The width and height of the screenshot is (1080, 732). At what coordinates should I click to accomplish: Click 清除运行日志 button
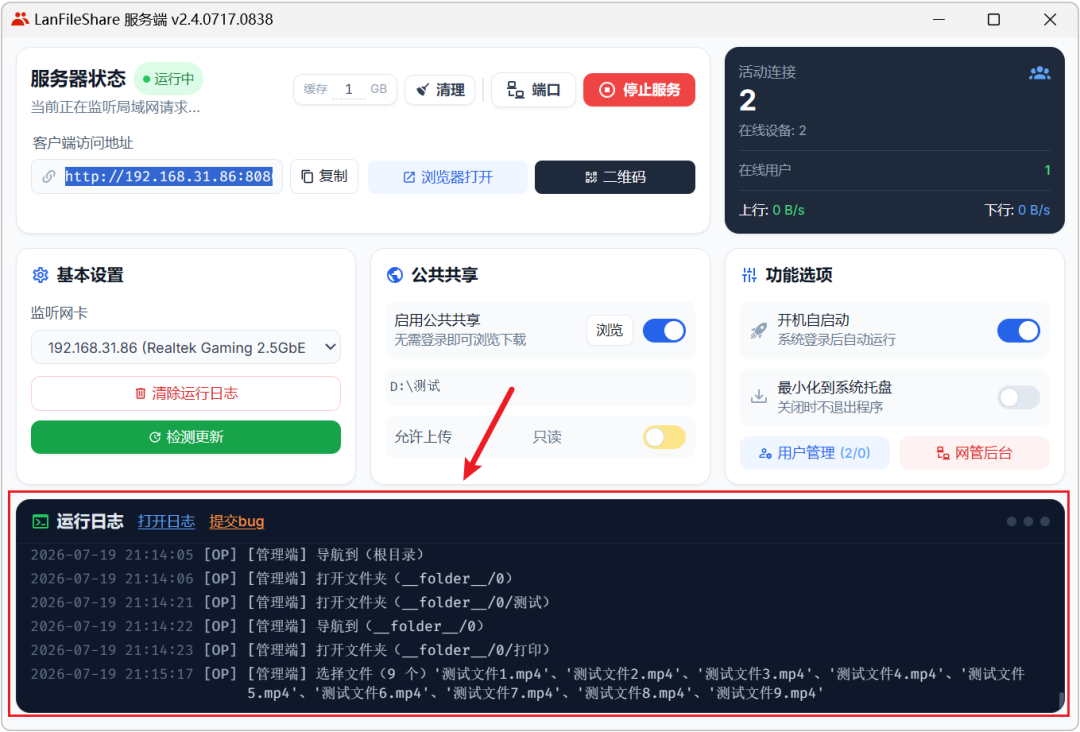coord(186,393)
